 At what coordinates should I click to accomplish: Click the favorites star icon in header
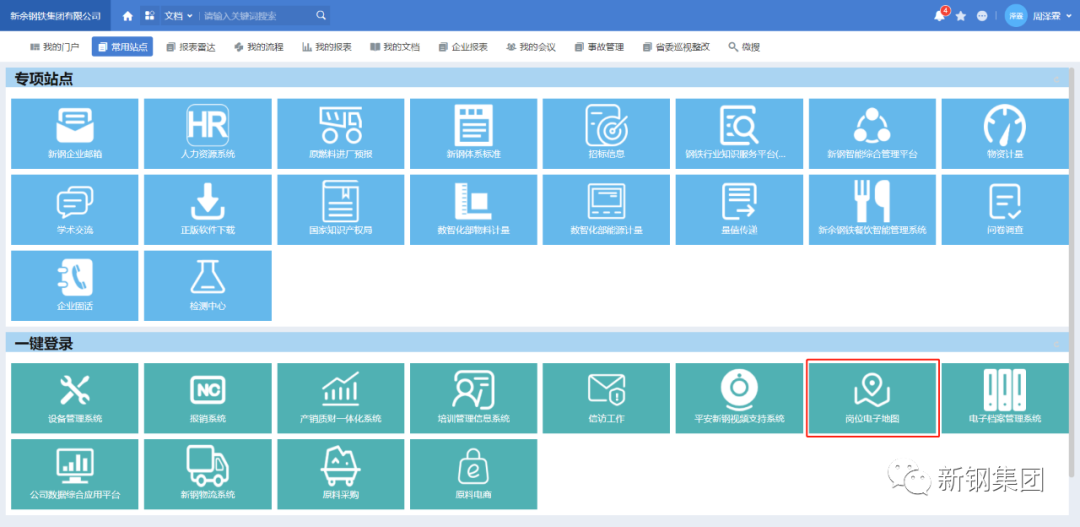(961, 16)
